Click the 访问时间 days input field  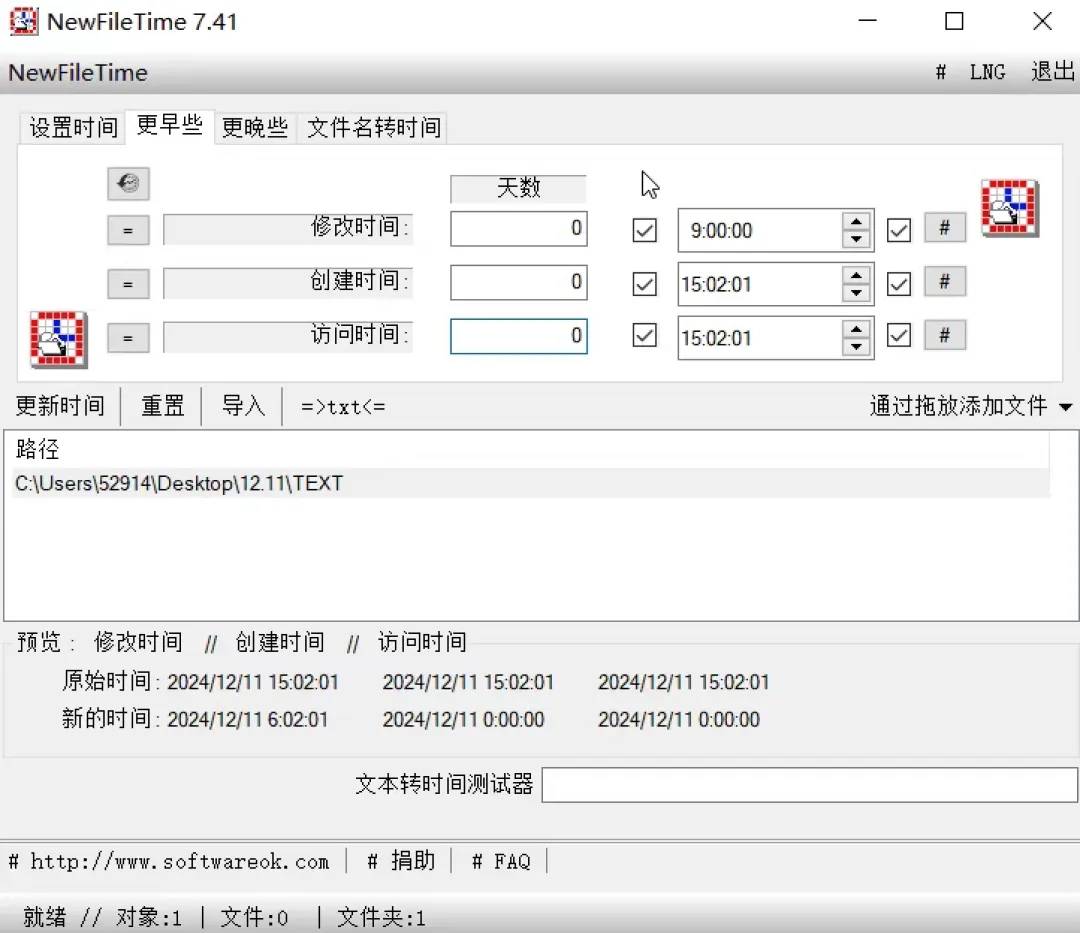[x=519, y=336]
